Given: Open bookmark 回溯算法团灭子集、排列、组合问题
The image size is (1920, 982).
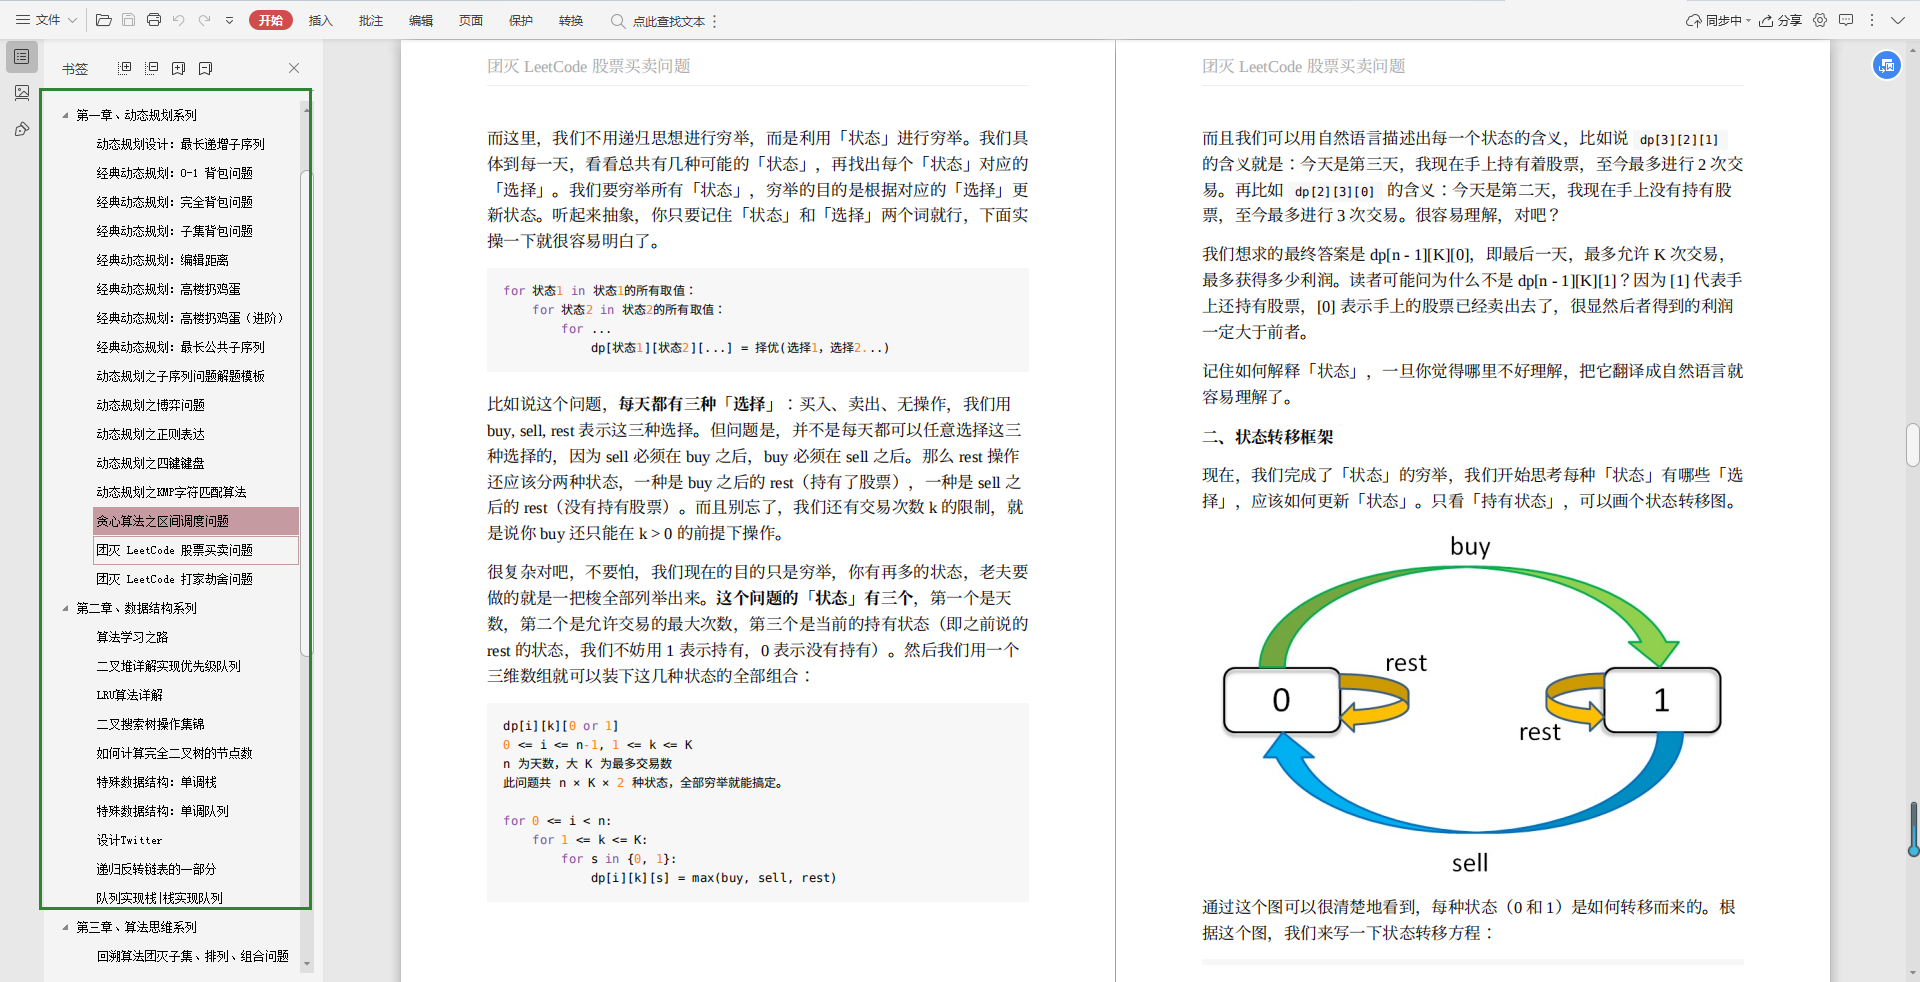Looking at the screenshot, I should 192,956.
